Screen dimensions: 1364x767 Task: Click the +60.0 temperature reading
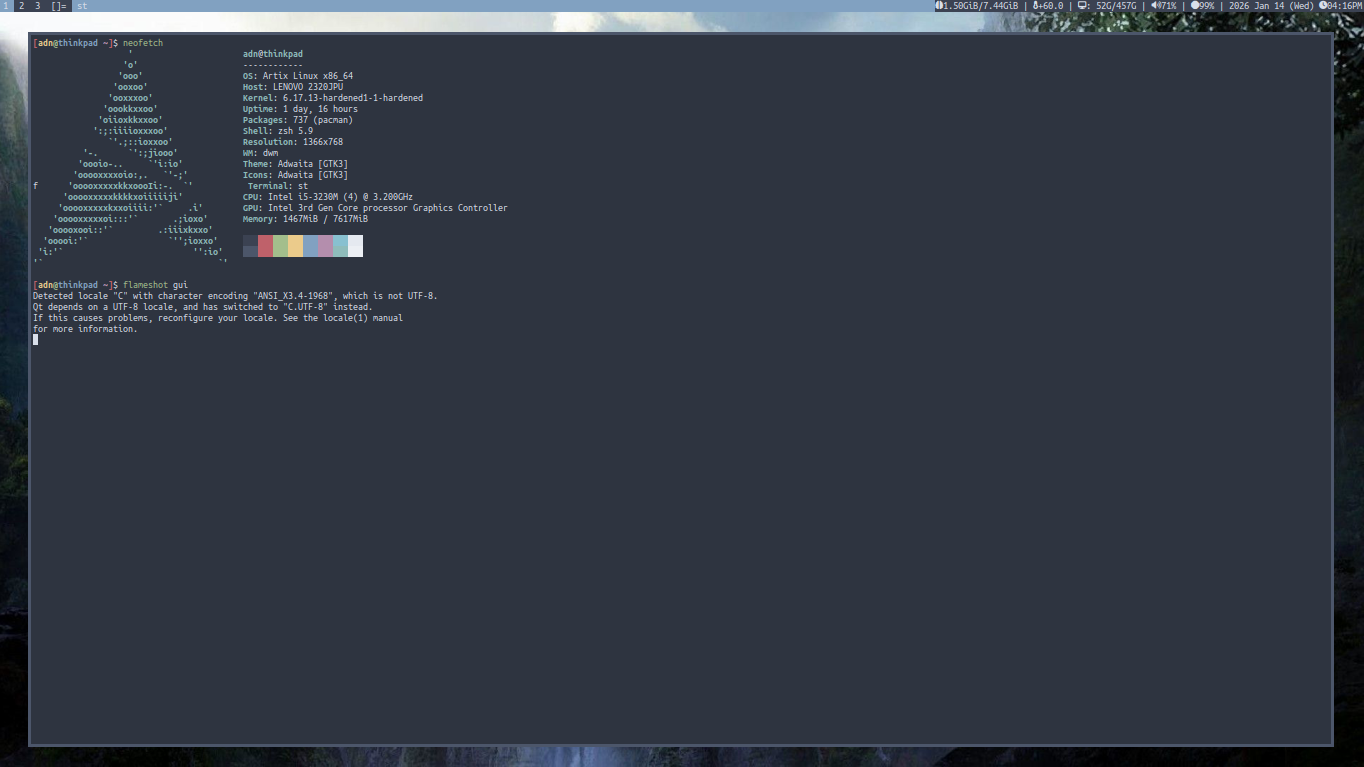[1052, 6]
